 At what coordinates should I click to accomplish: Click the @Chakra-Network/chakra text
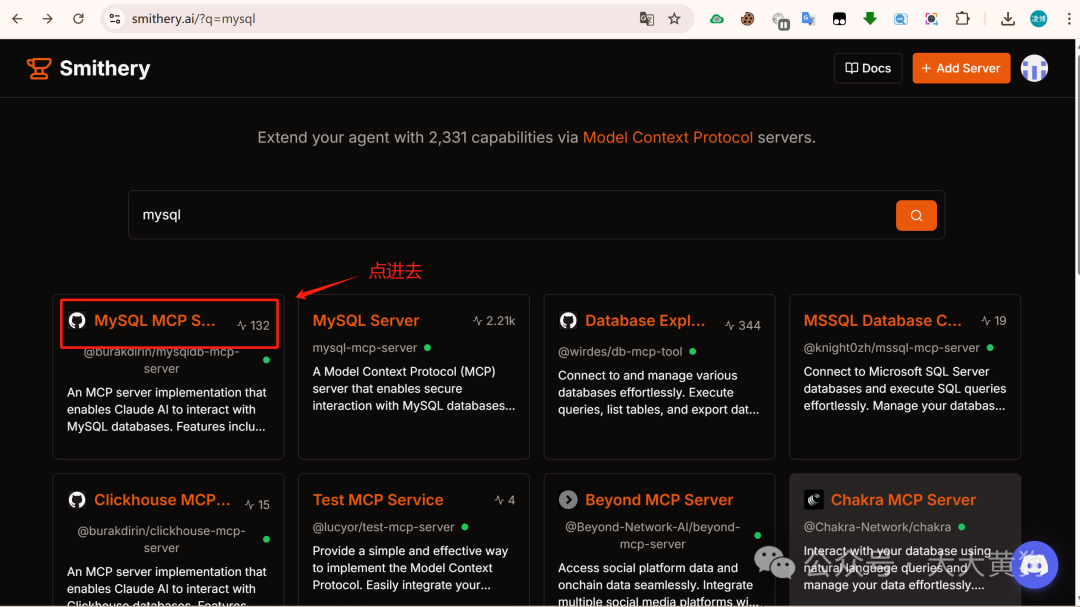pyautogui.click(x=877, y=527)
